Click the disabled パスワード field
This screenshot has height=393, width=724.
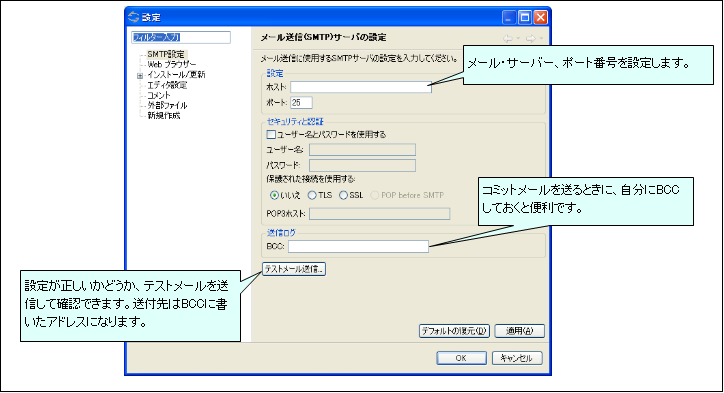coord(362,165)
